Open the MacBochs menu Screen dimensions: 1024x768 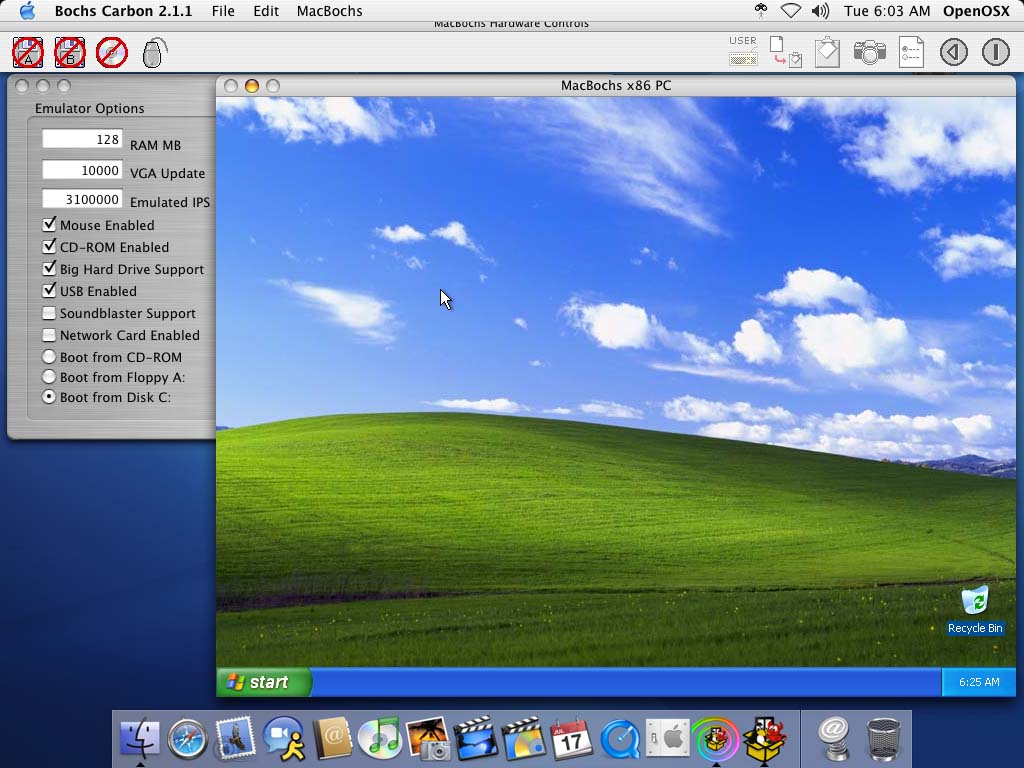pyautogui.click(x=330, y=11)
